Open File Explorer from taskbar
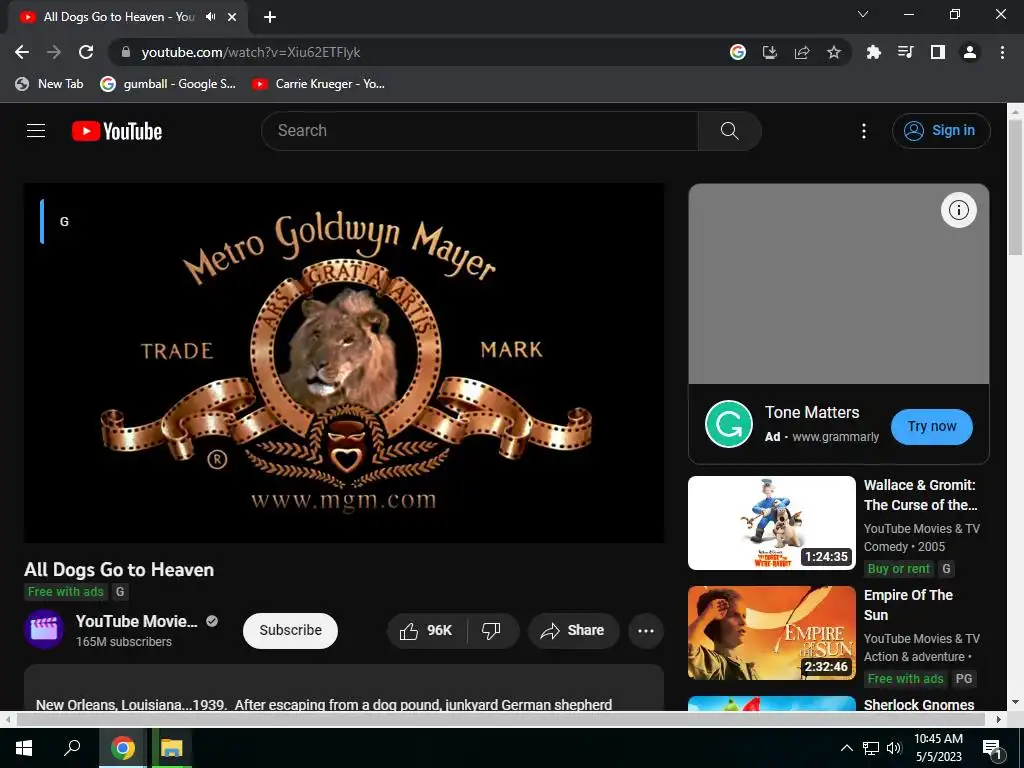The height and width of the screenshot is (768, 1024). click(x=171, y=748)
